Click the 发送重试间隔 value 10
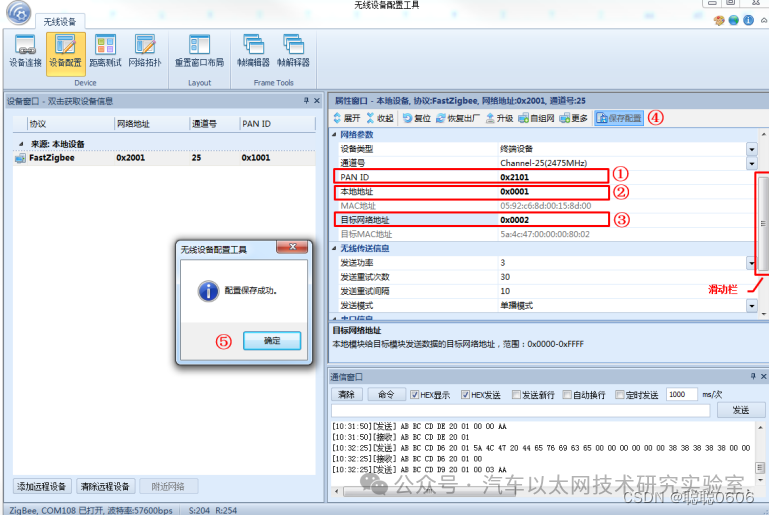The width and height of the screenshot is (769, 515). [505, 291]
